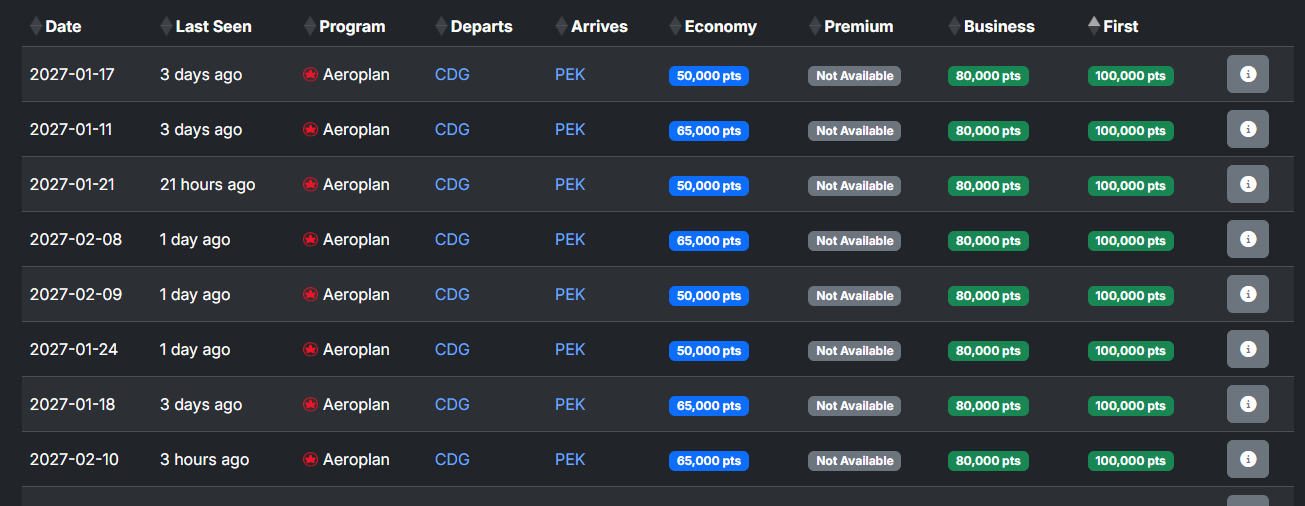The height and width of the screenshot is (506, 1305).
Task: Open PEK airport link in 2027-01-11 row
Action: (x=570, y=130)
